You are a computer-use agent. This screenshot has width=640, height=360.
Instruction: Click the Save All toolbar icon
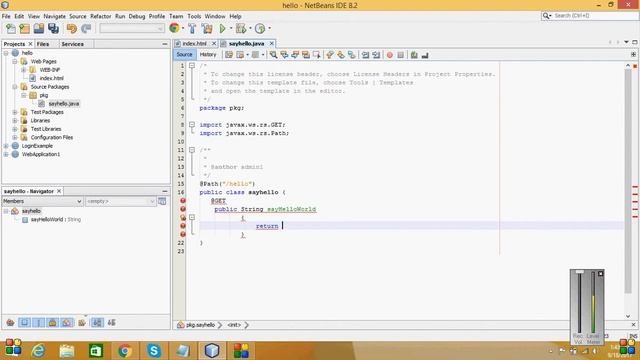point(53,29)
